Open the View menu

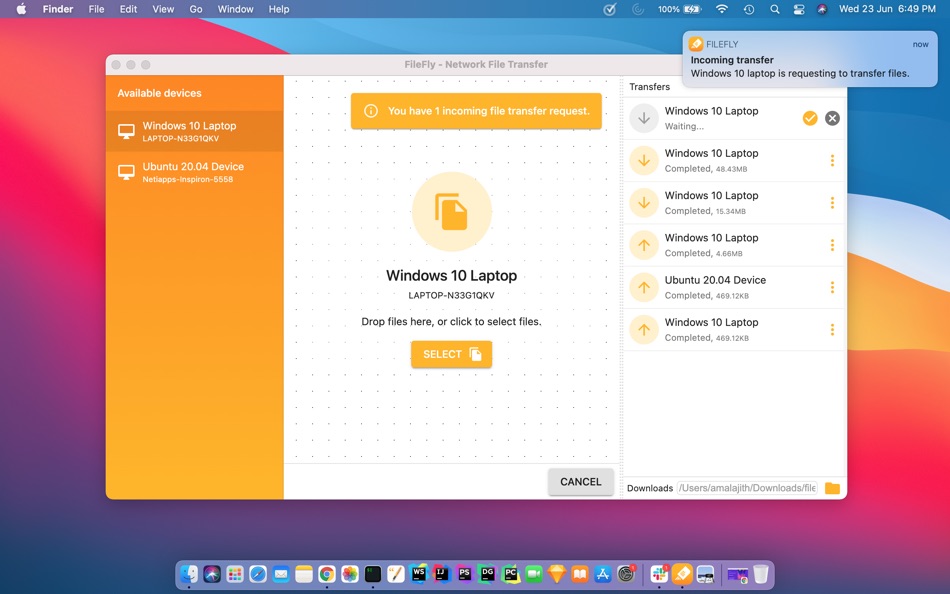pos(163,9)
